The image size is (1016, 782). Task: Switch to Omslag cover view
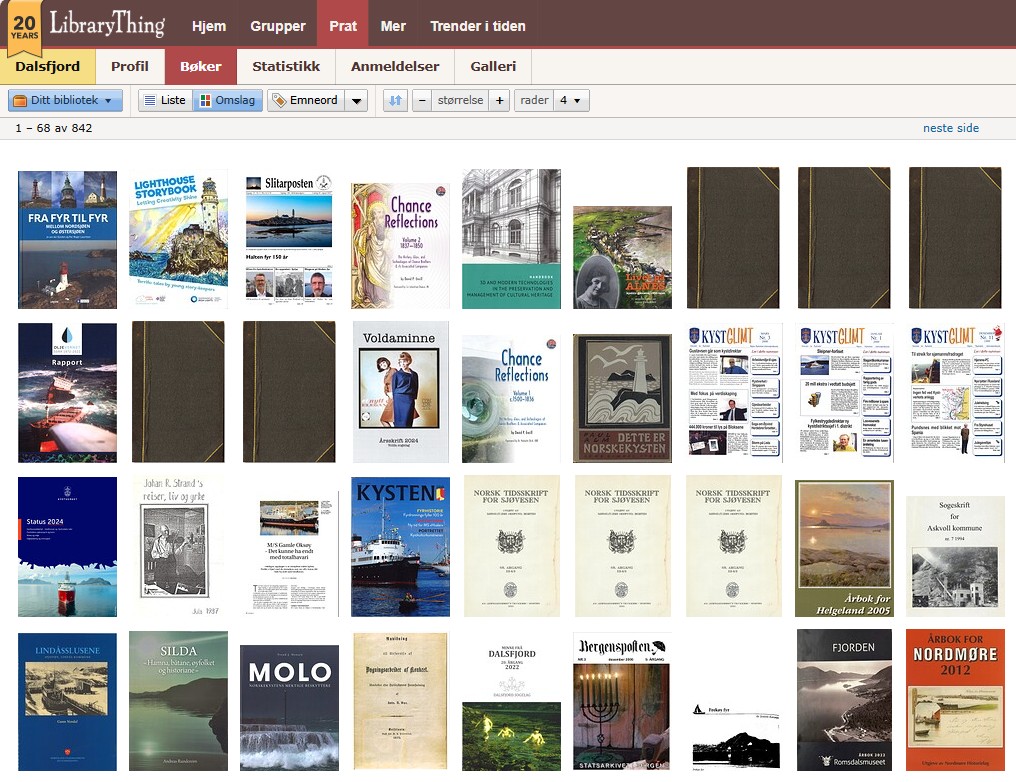227,100
